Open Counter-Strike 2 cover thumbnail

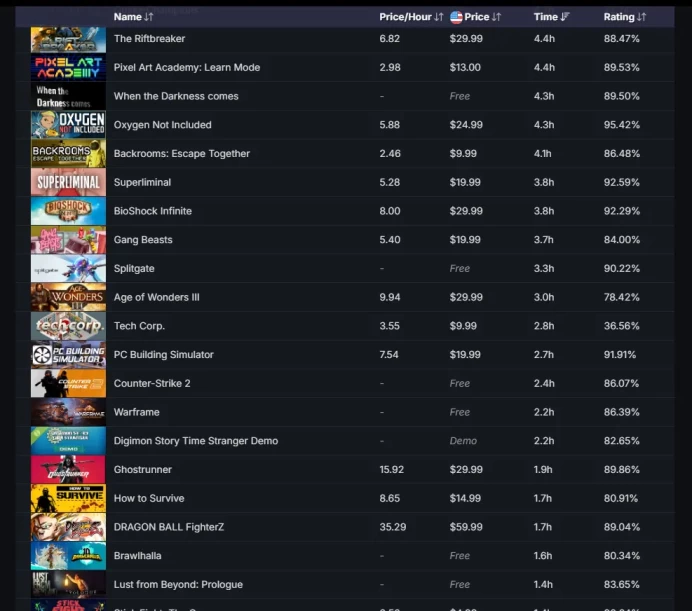coord(68,383)
